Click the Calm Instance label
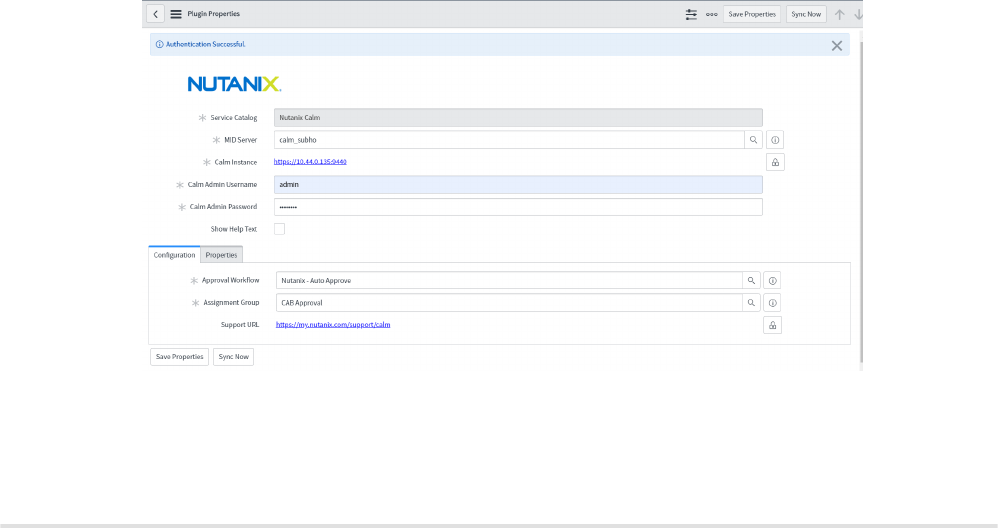Screen dimensions: 998x528 (235, 162)
